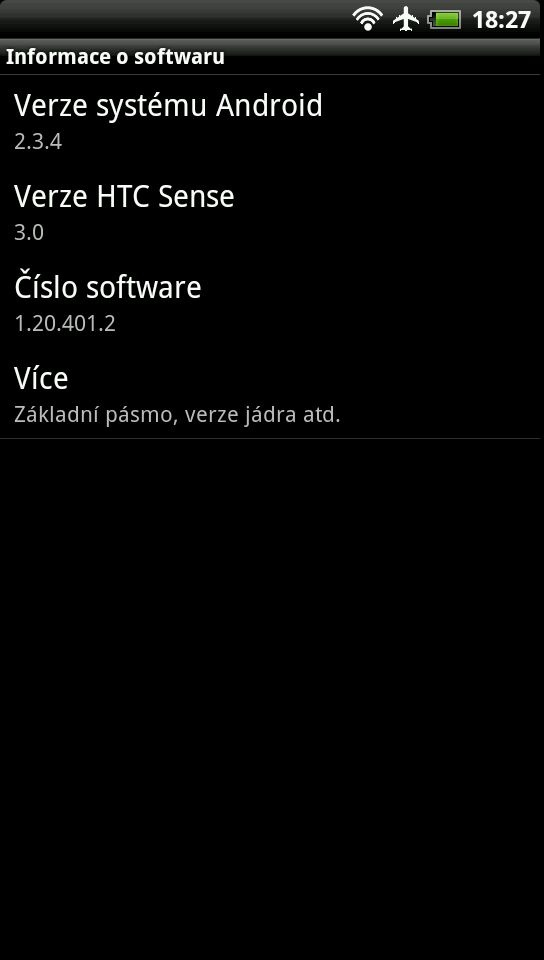Screen dimensions: 544x960
Task: Tap the airplane mode icon
Action: pos(406,20)
